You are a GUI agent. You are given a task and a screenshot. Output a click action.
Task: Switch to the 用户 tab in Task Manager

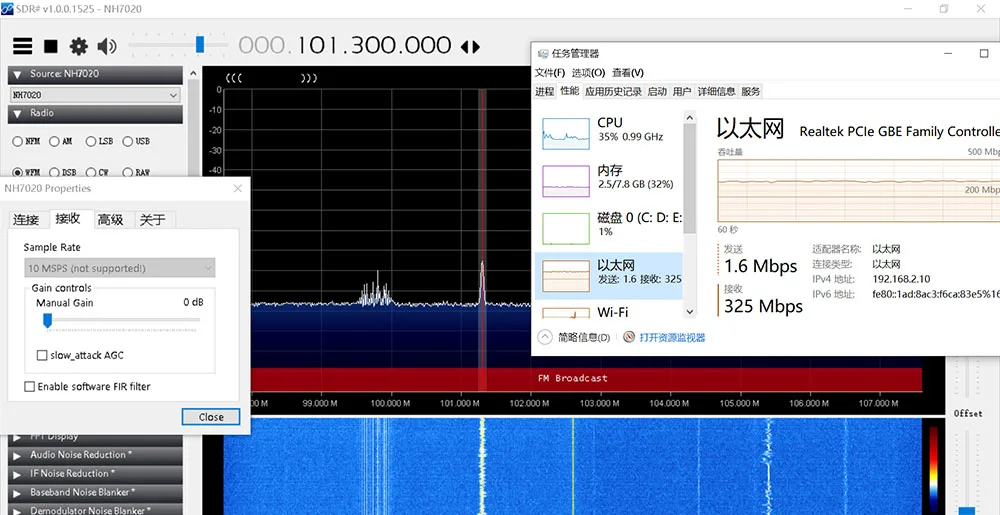(682, 92)
